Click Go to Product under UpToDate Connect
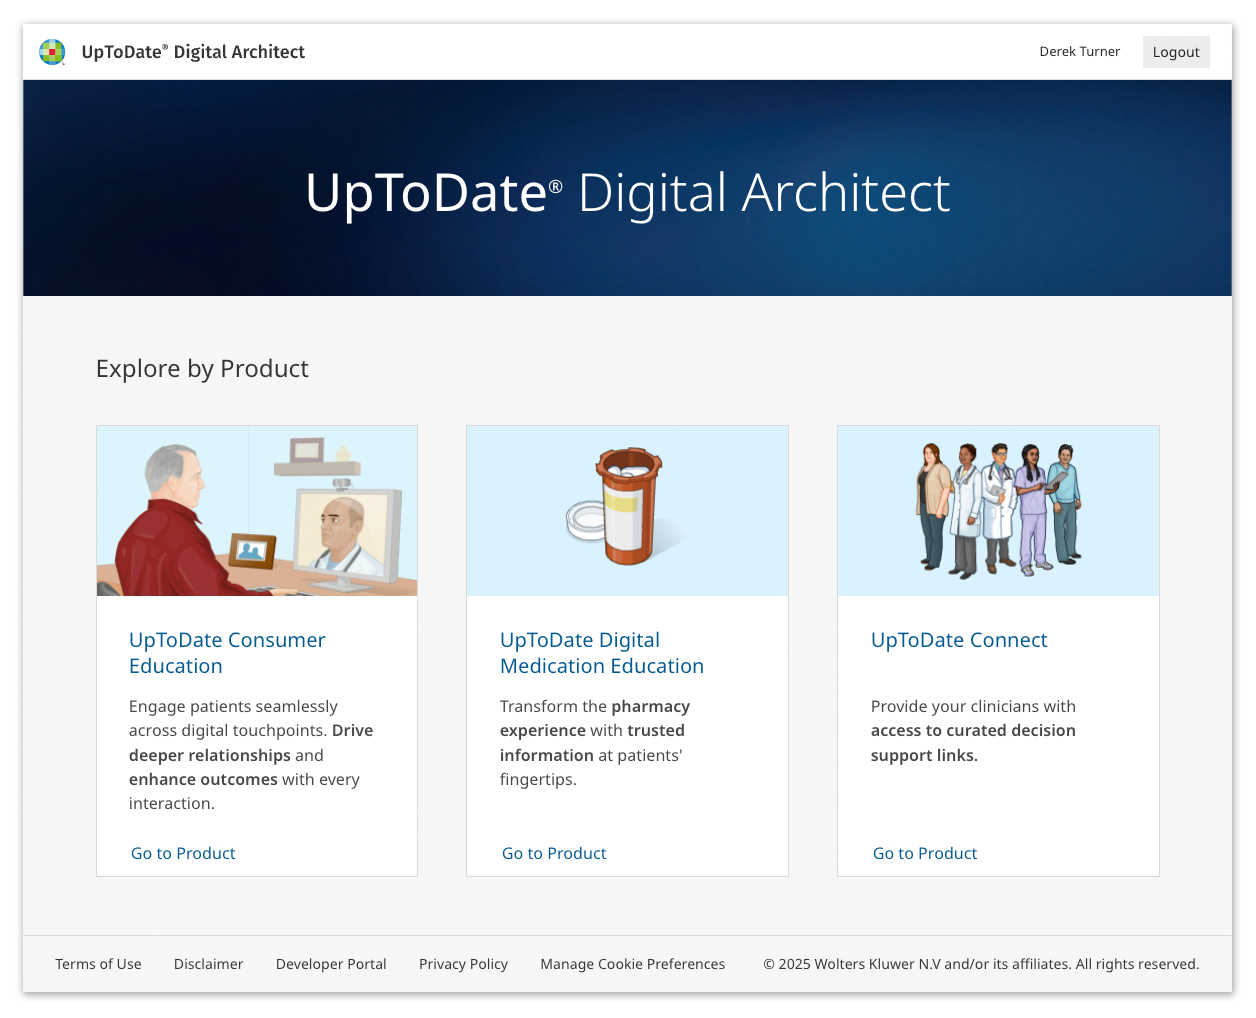Viewport: 1256px width, 1018px height. pyautogui.click(x=925, y=853)
